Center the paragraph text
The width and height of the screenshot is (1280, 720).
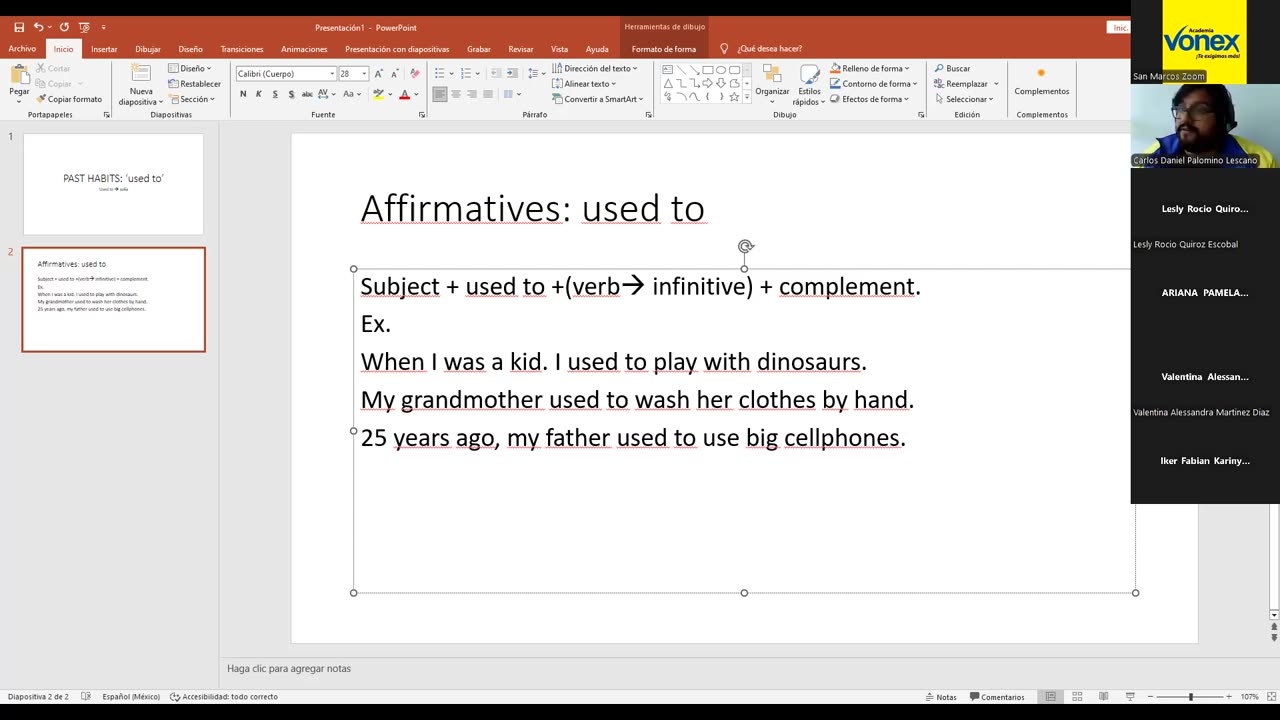pyautogui.click(x=456, y=94)
